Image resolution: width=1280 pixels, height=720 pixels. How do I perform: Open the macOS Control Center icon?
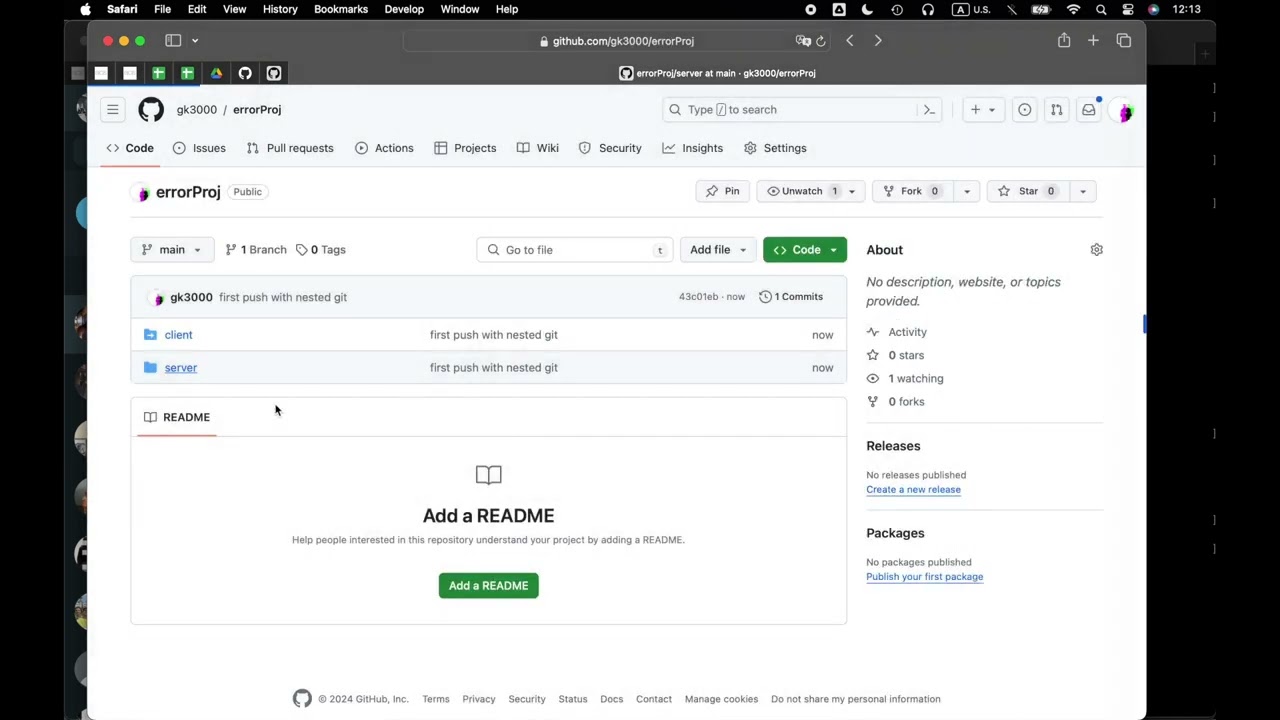click(1127, 9)
